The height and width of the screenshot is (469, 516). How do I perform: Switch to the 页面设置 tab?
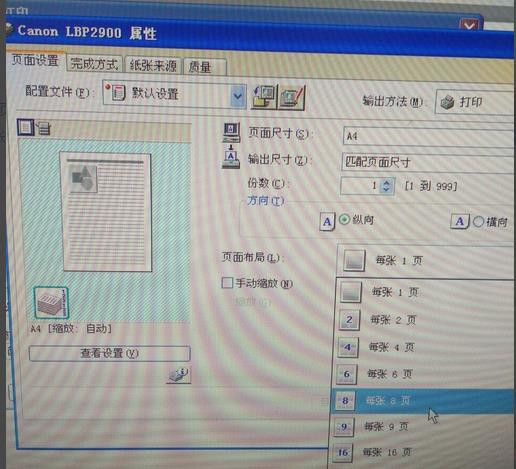click(x=35, y=61)
